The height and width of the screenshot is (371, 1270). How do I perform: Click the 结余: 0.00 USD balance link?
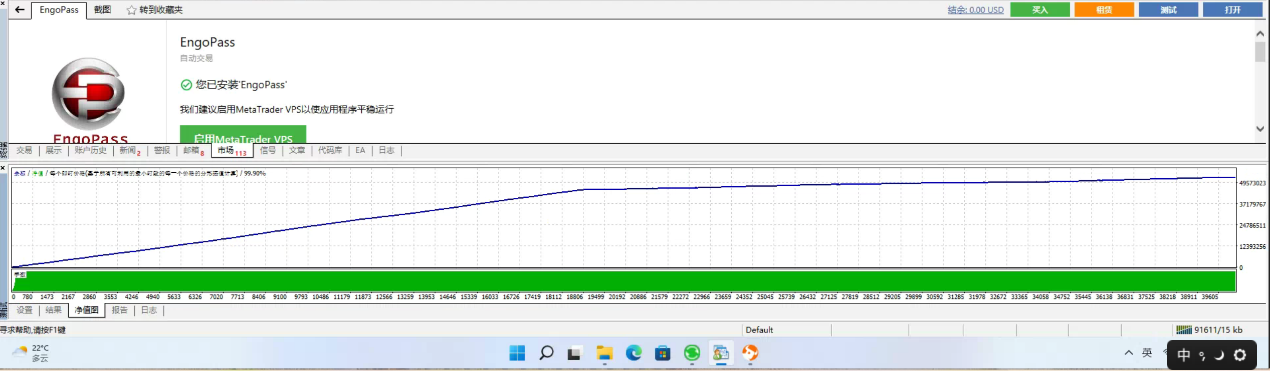tap(975, 10)
